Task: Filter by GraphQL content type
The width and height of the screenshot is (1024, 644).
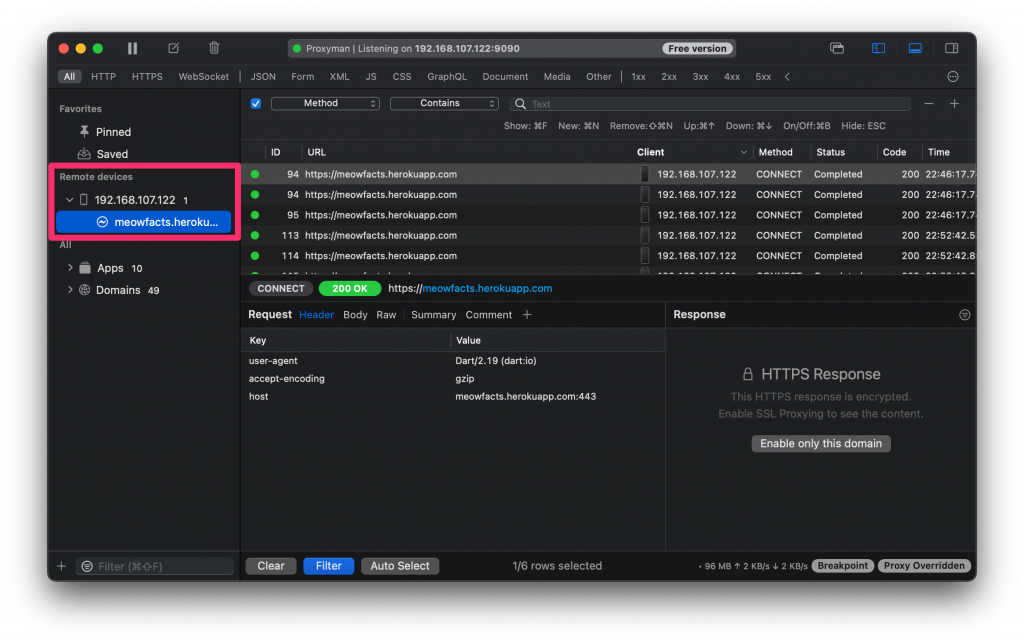Action: point(447,76)
